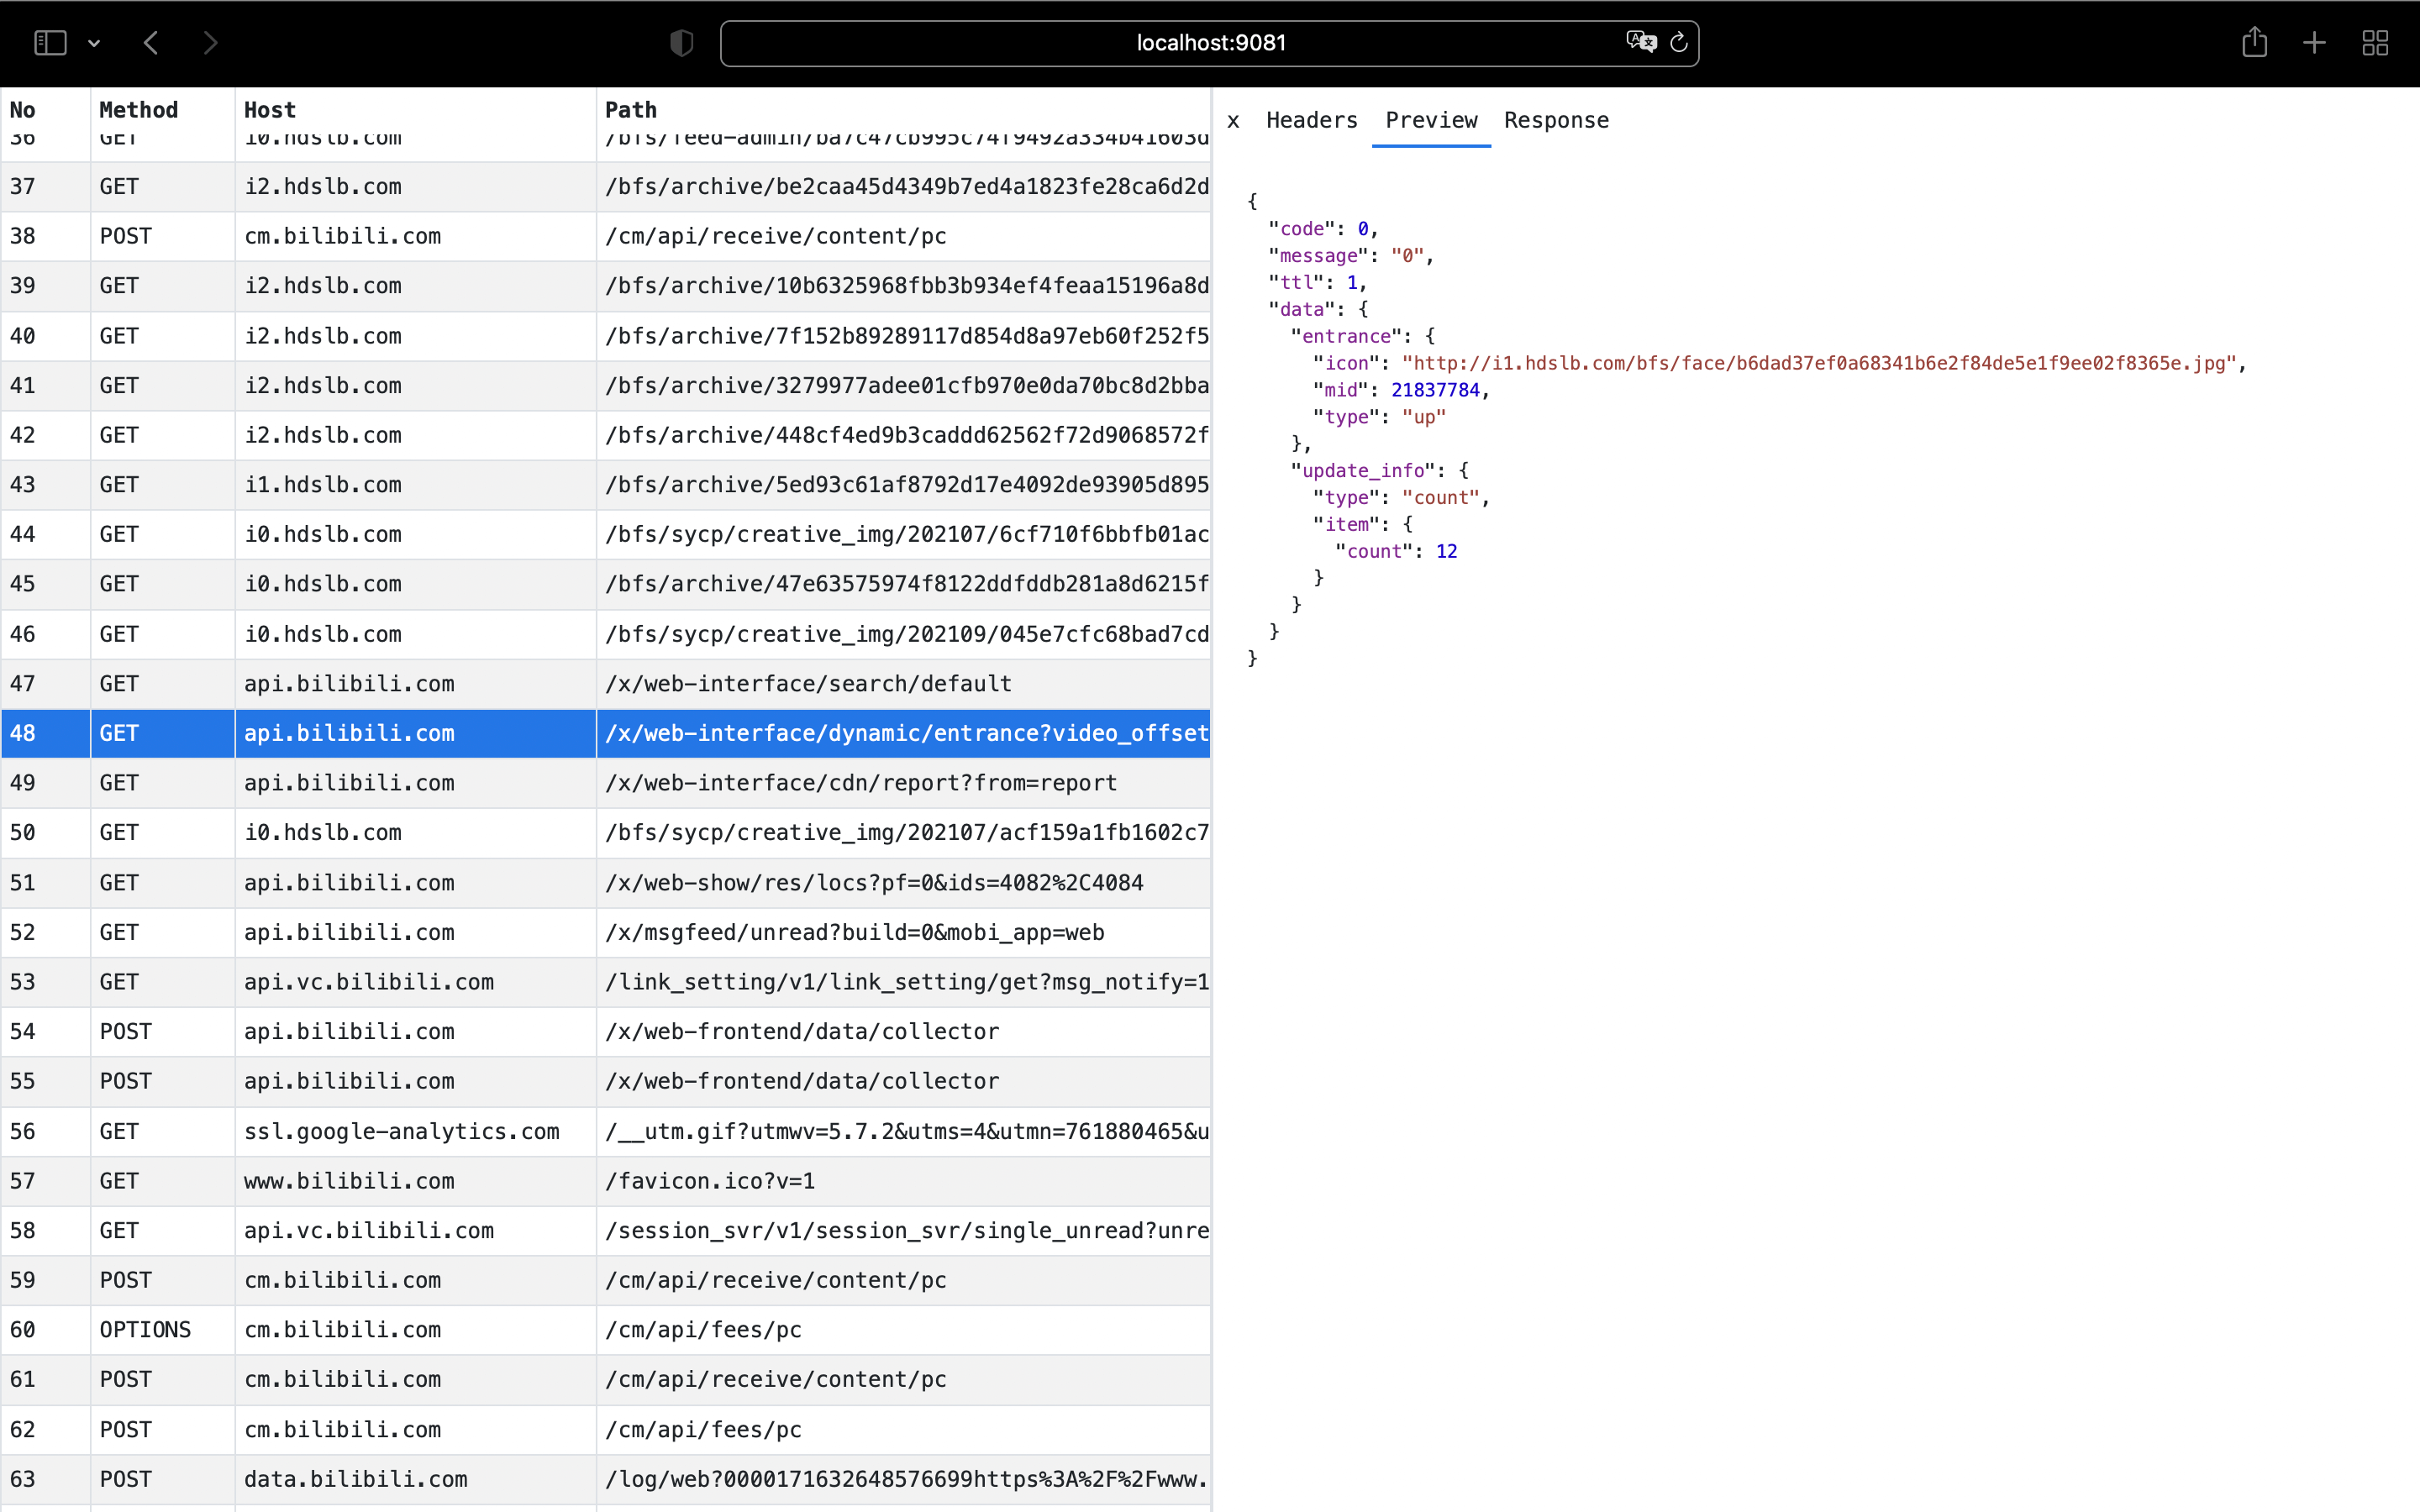The width and height of the screenshot is (2420, 1512).
Task: Go forward with the forward arrow
Action: tap(210, 43)
